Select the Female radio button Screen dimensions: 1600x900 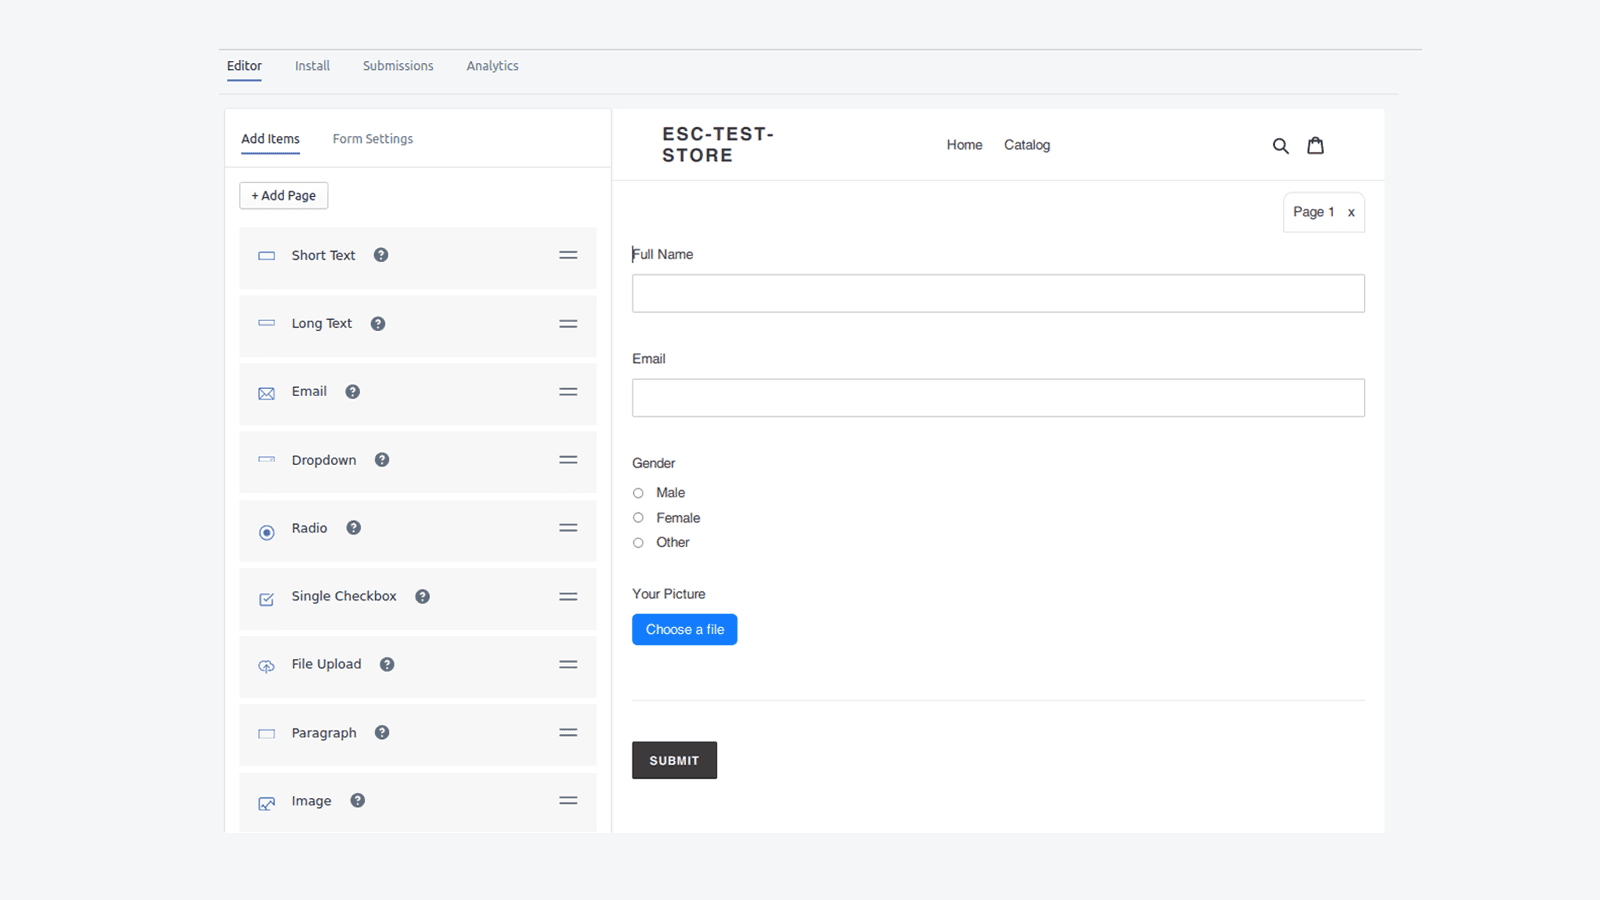click(638, 517)
